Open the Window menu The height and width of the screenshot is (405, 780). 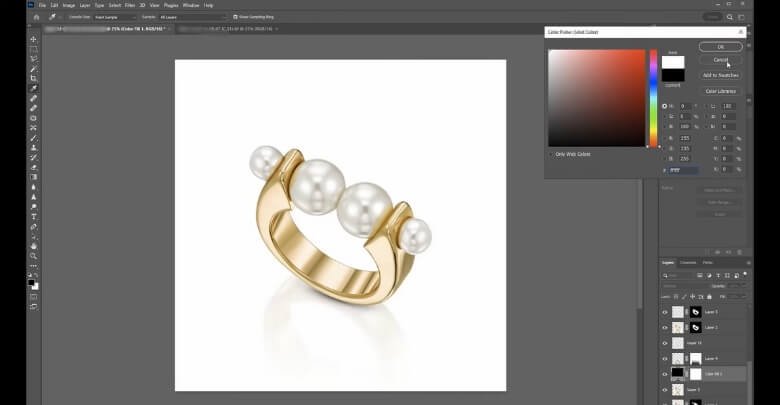coord(191,5)
